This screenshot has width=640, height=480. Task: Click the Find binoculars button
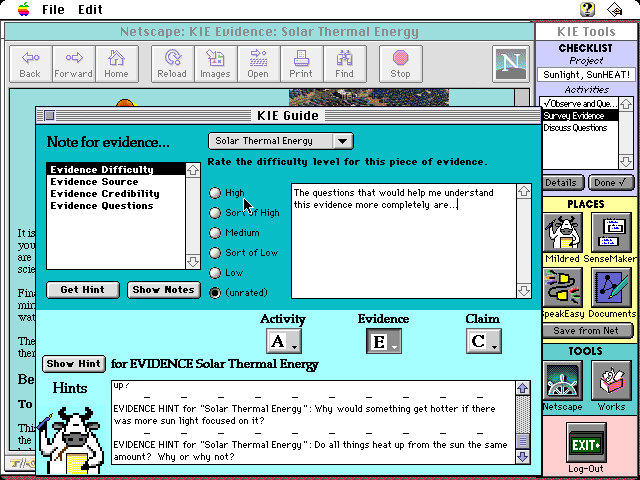(x=344, y=64)
